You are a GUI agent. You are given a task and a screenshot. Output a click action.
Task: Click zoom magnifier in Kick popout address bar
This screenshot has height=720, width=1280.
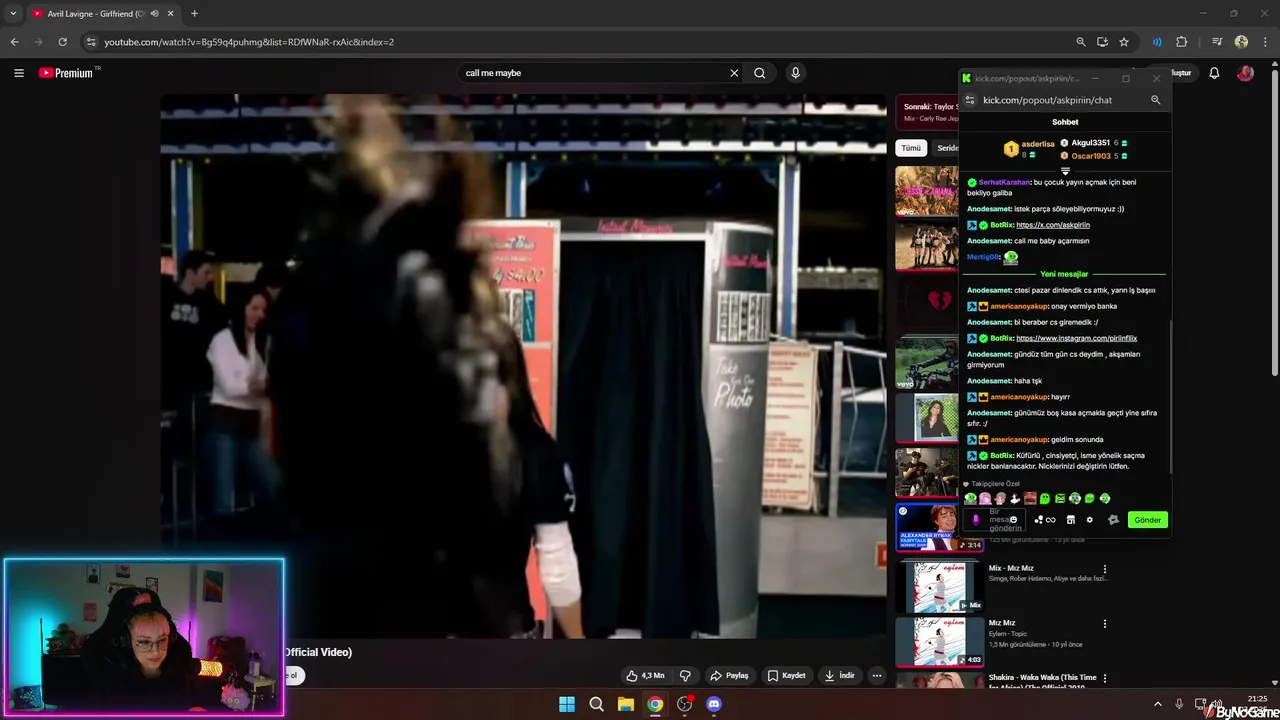pos(1155,100)
